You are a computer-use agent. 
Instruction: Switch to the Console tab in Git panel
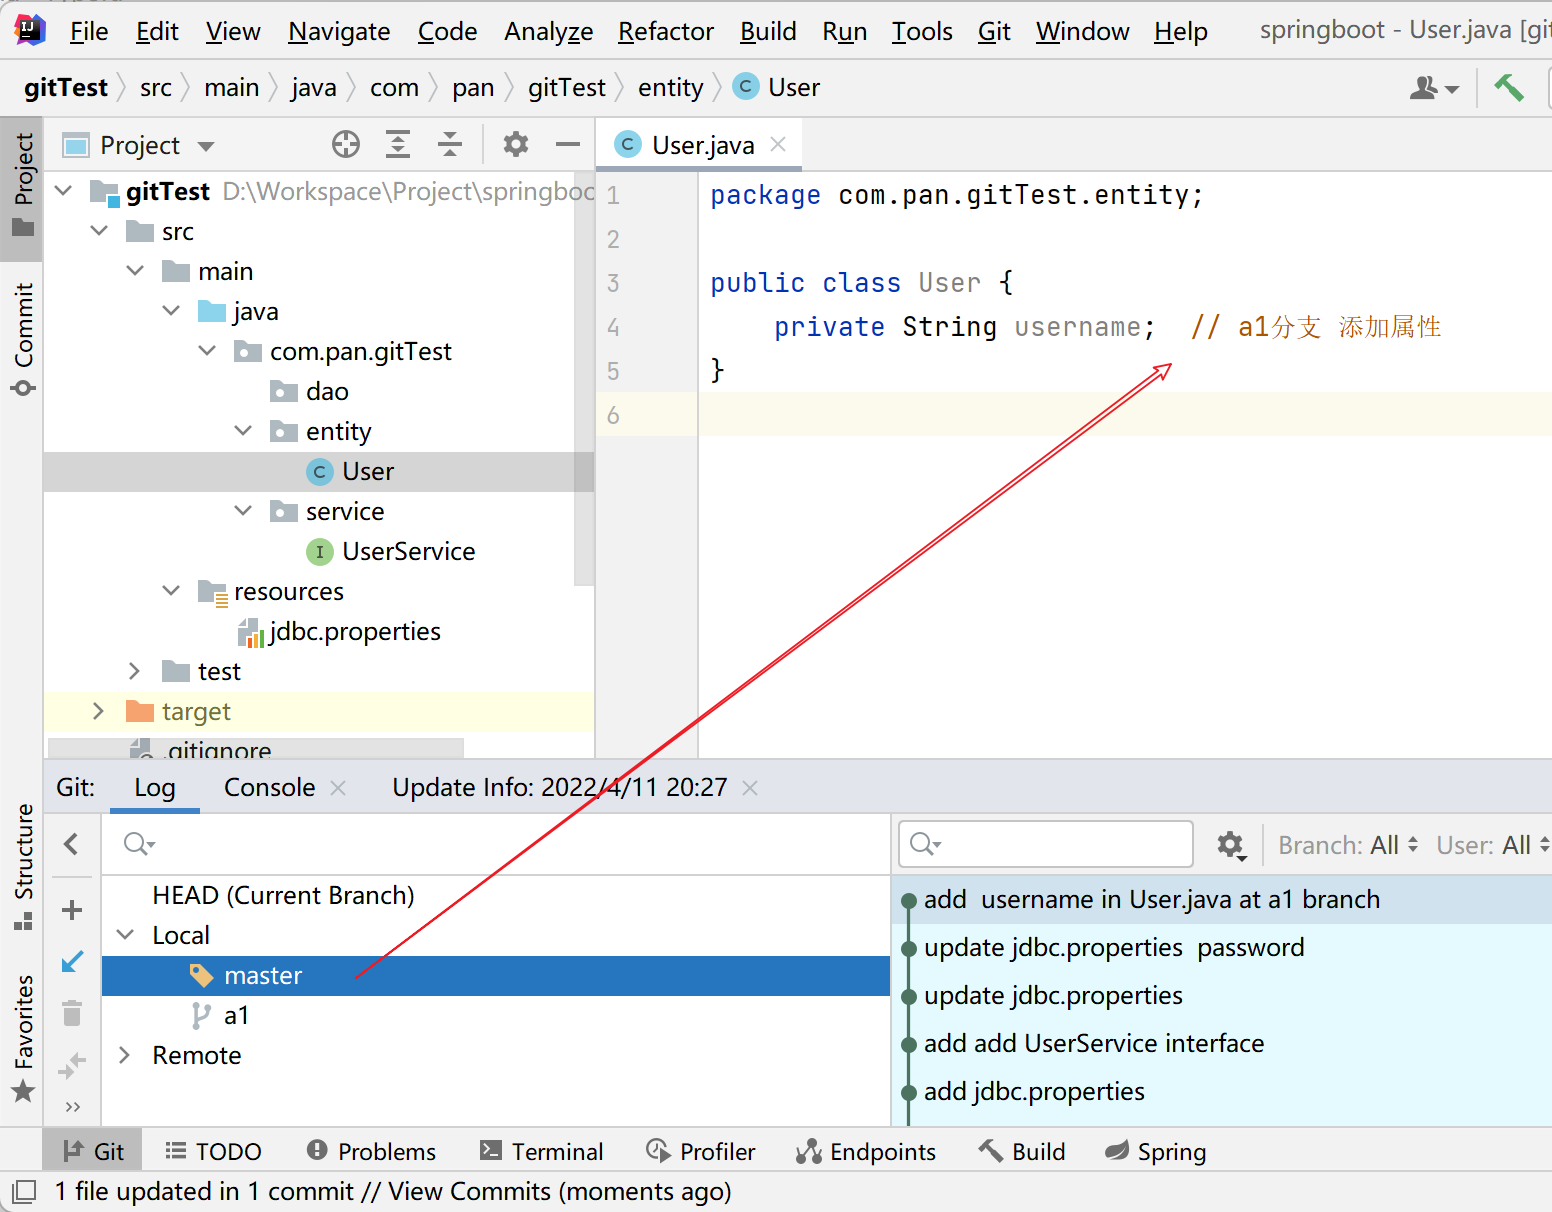tap(269, 788)
